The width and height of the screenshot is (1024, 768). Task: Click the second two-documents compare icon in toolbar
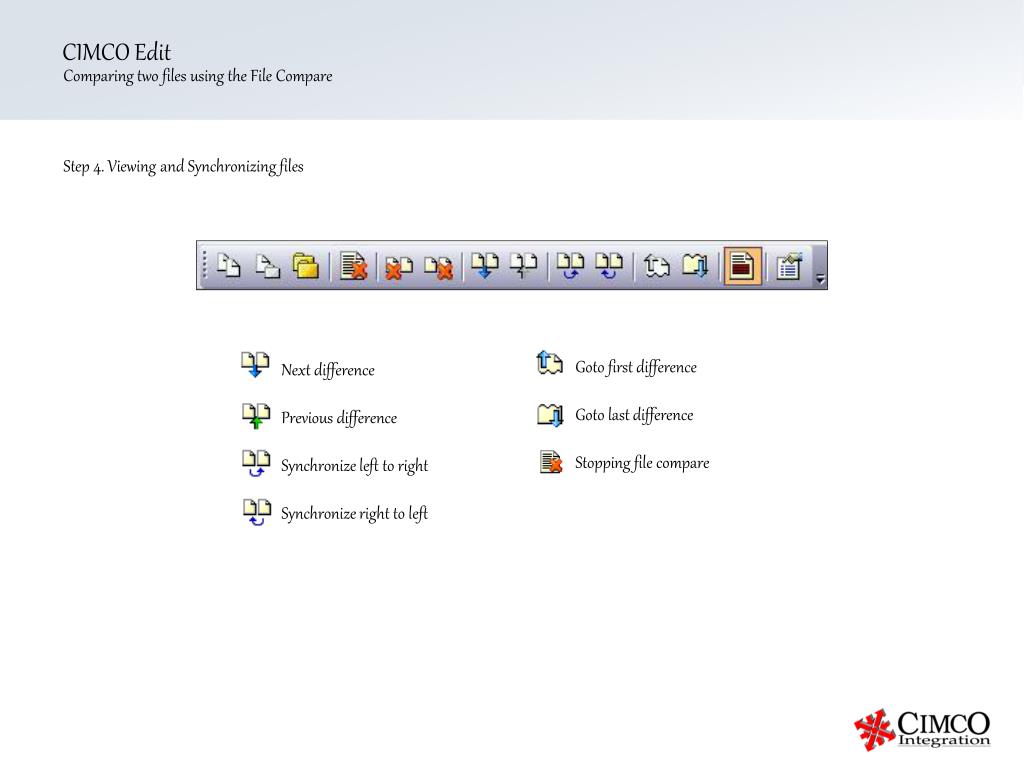pyautogui.click(x=268, y=265)
